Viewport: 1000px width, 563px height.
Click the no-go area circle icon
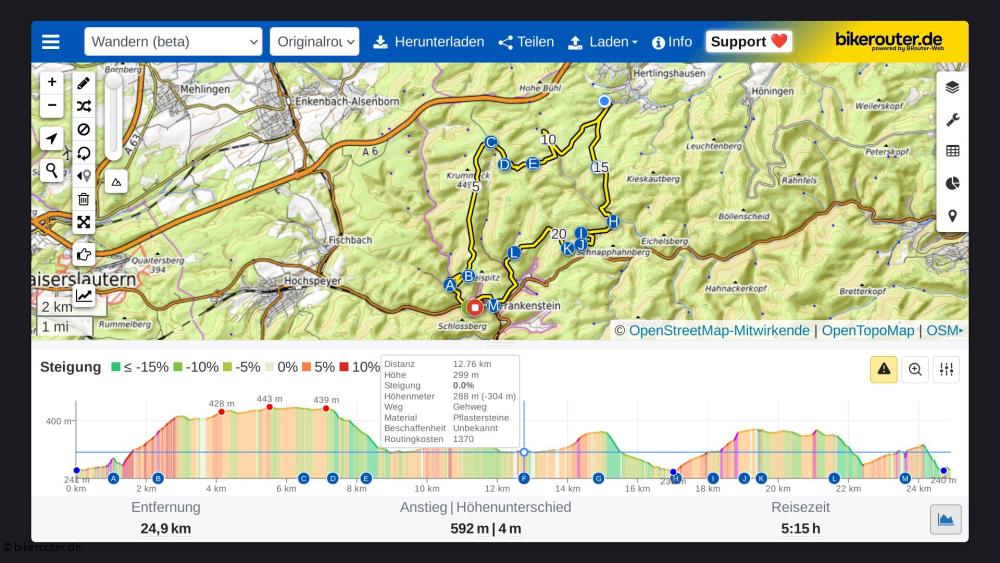pyautogui.click(x=84, y=129)
